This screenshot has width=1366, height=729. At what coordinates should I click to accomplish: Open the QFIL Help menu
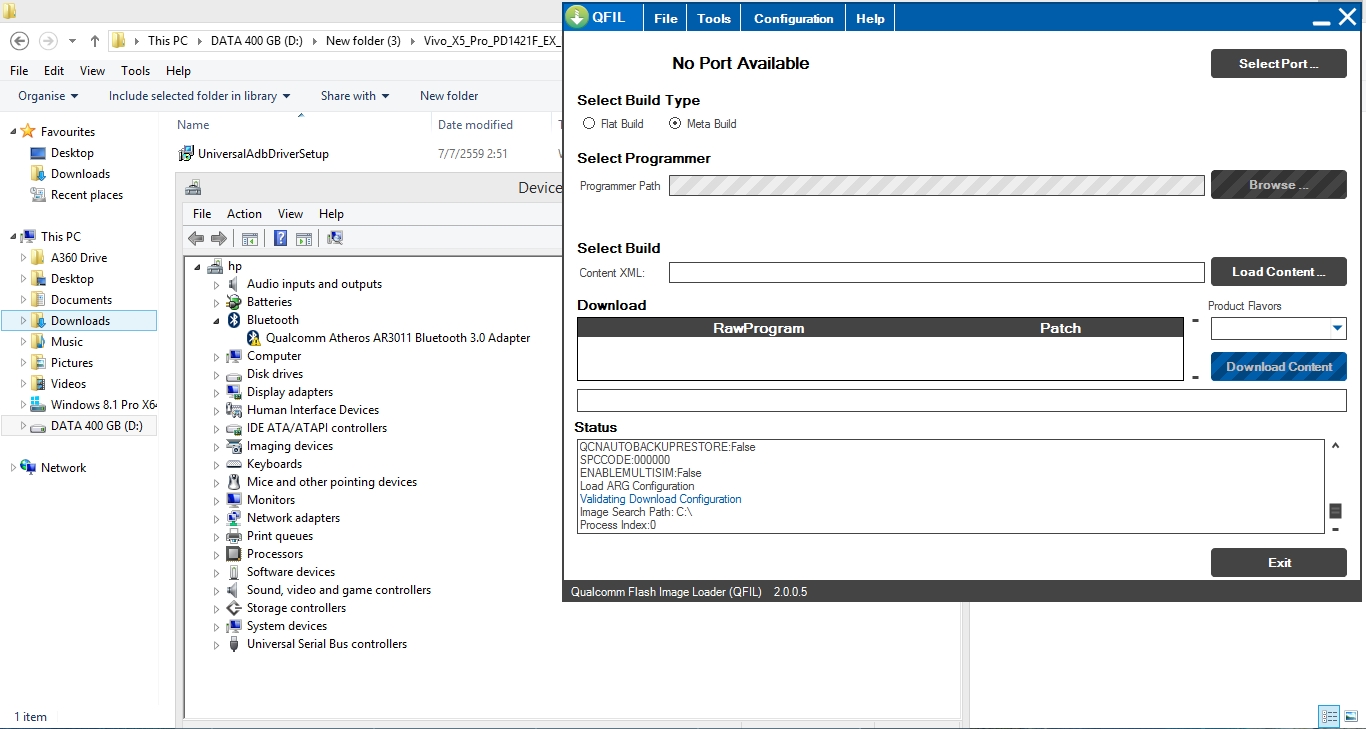[870, 18]
